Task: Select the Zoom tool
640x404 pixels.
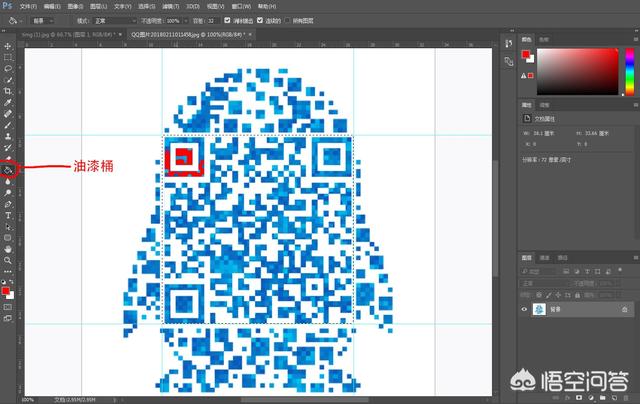Action: (x=8, y=260)
